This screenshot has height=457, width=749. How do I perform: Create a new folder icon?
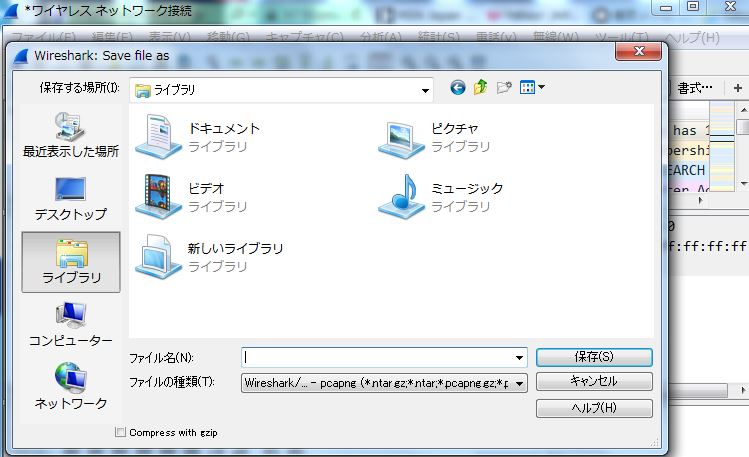tap(504, 87)
